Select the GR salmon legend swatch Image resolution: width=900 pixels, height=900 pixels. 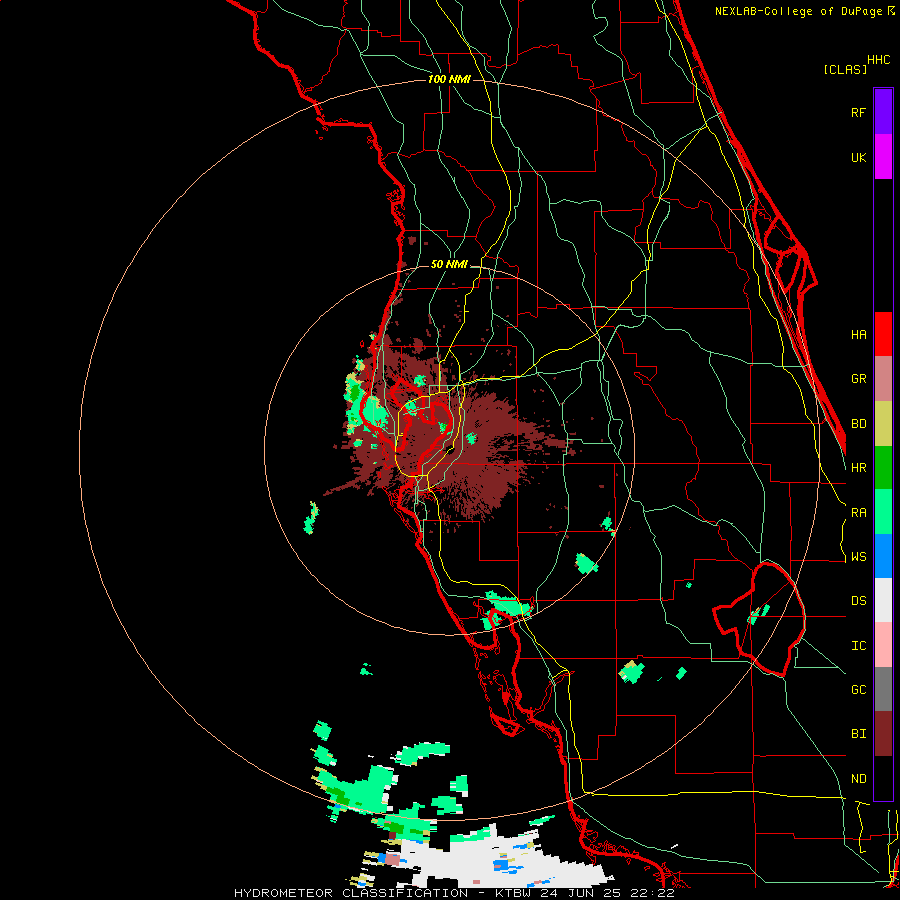point(883,379)
